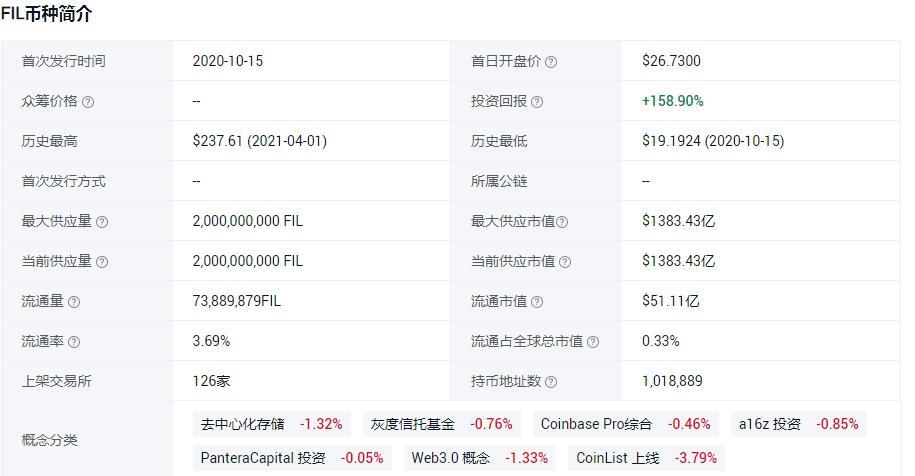
Task: Click help icon beside 持币地址数
Action: coord(551,382)
